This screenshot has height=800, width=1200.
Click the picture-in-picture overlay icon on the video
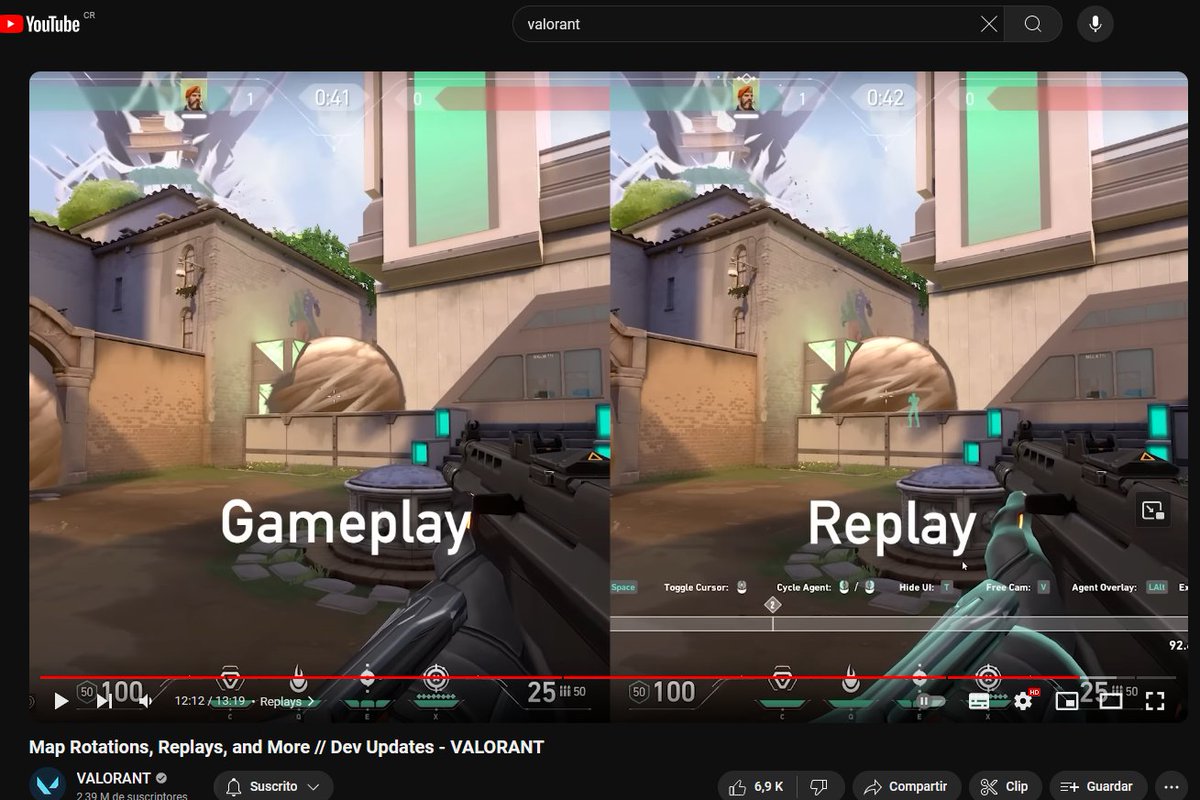click(x=1153, y=511)
